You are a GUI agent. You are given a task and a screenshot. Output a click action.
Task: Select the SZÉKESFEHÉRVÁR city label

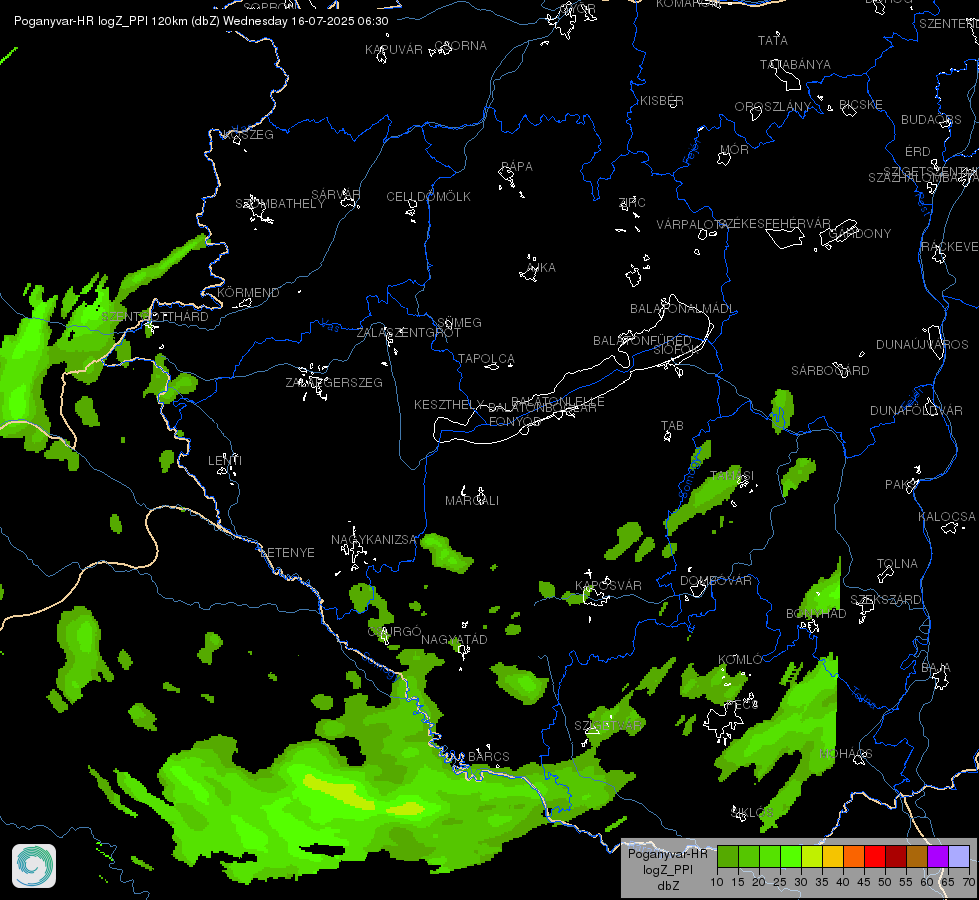[774, 224]
